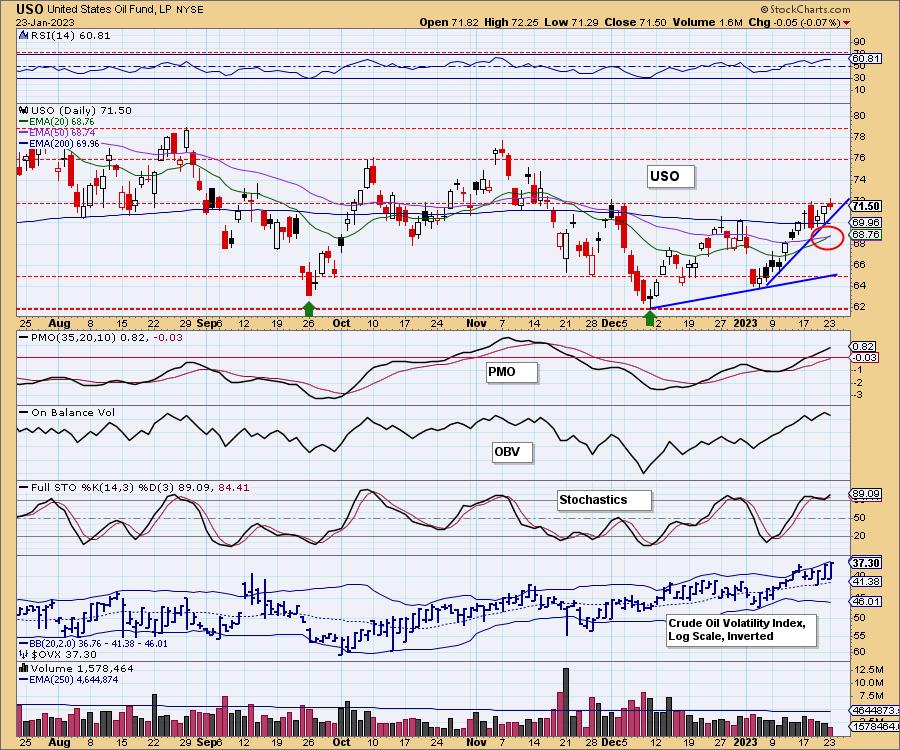Click the USO ticker symbol in the title

(x=30, y=9)
